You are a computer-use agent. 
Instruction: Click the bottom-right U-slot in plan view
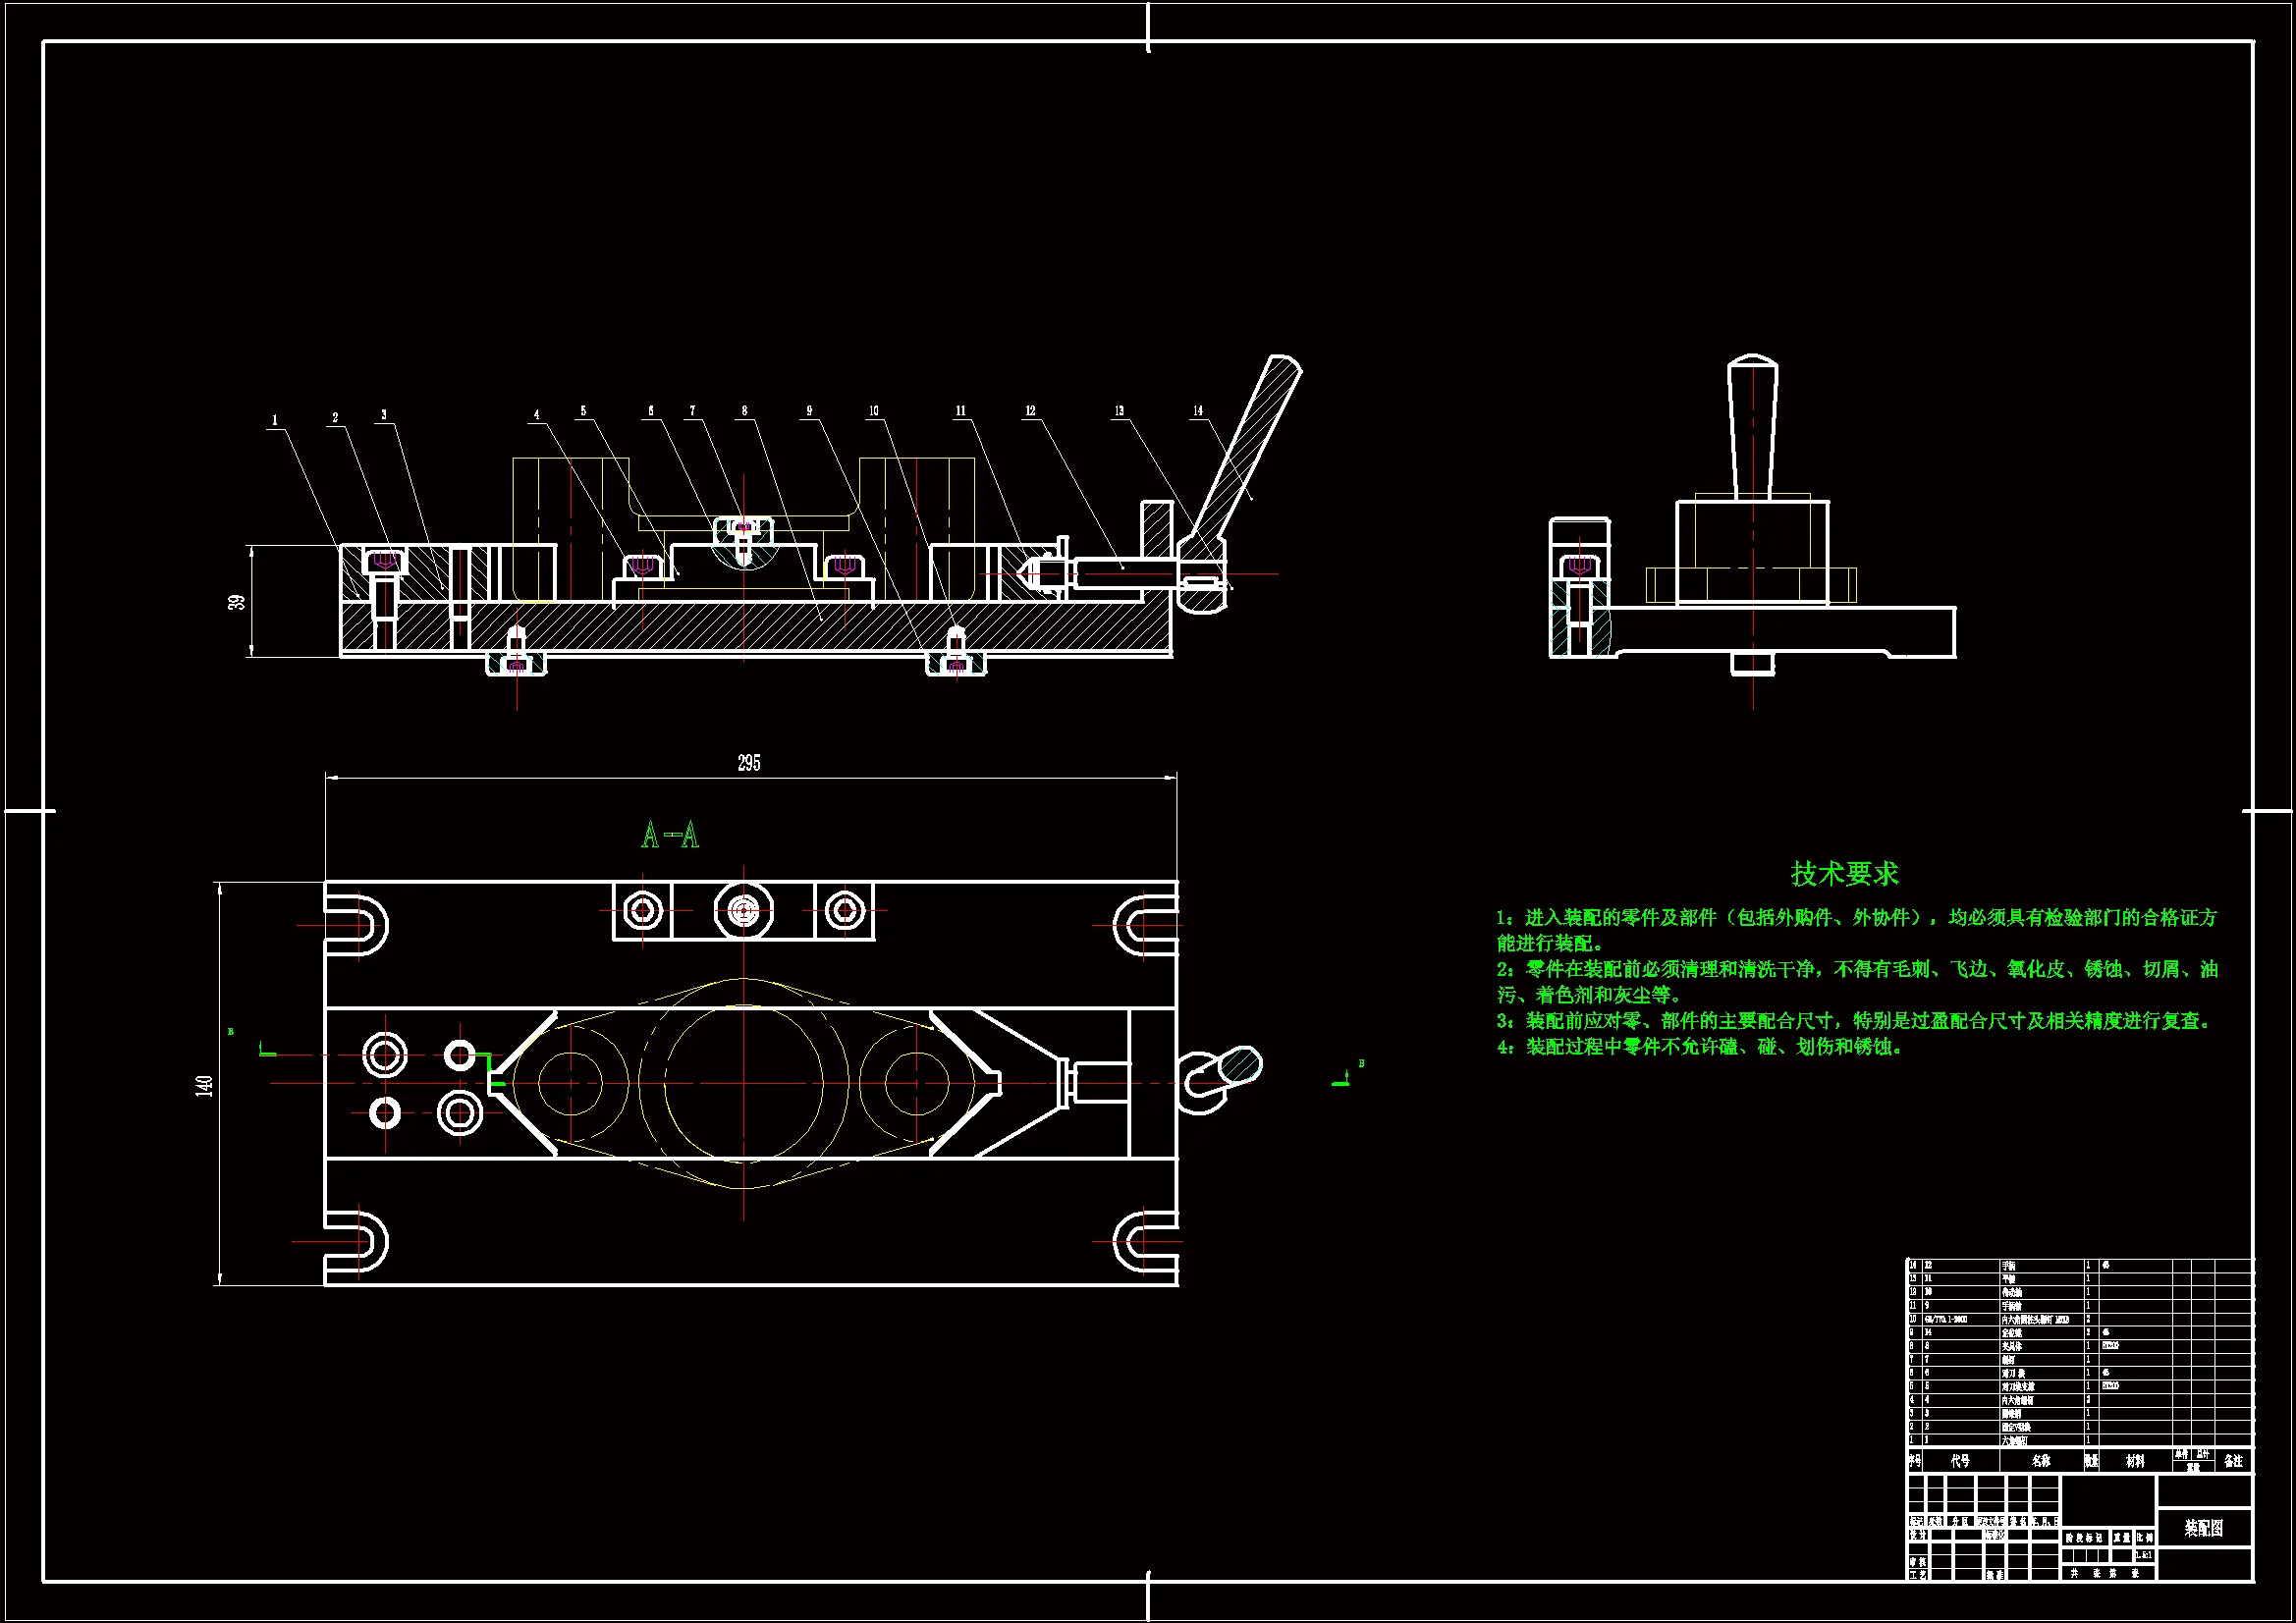1144,1241
